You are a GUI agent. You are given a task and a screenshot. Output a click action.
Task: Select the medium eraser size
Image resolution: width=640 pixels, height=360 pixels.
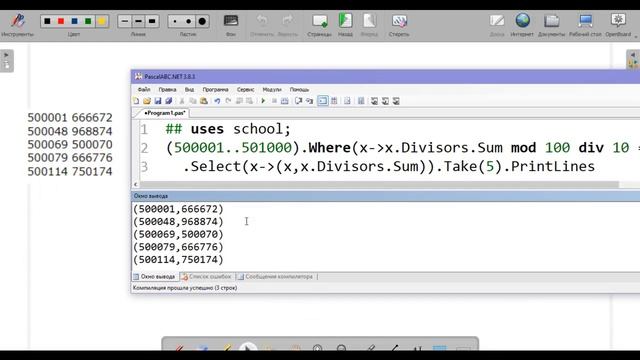pyautogui.click(x=188, y=21)
